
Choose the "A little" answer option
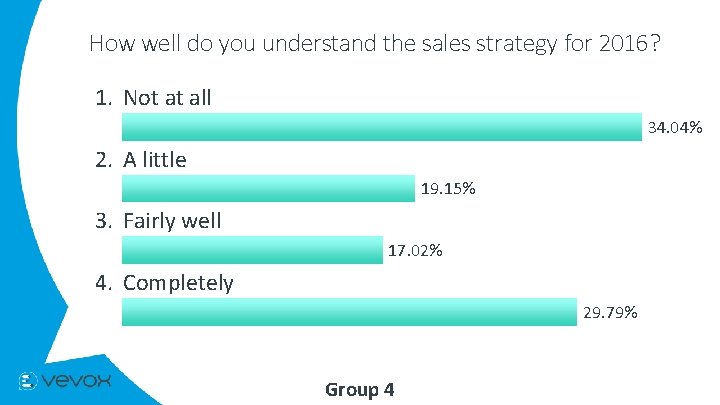[154, 159]
